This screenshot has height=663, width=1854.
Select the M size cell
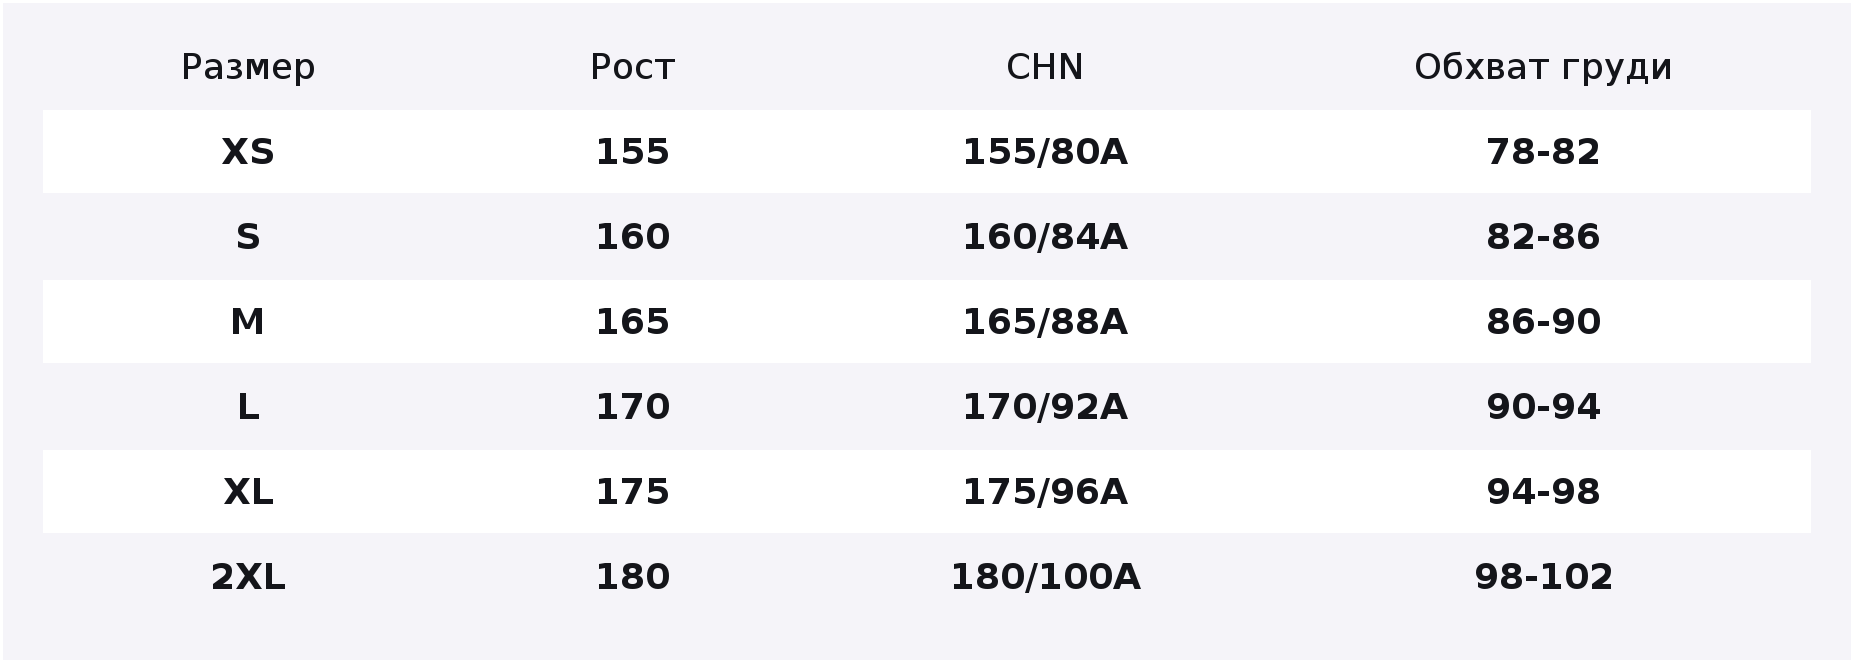248,322
